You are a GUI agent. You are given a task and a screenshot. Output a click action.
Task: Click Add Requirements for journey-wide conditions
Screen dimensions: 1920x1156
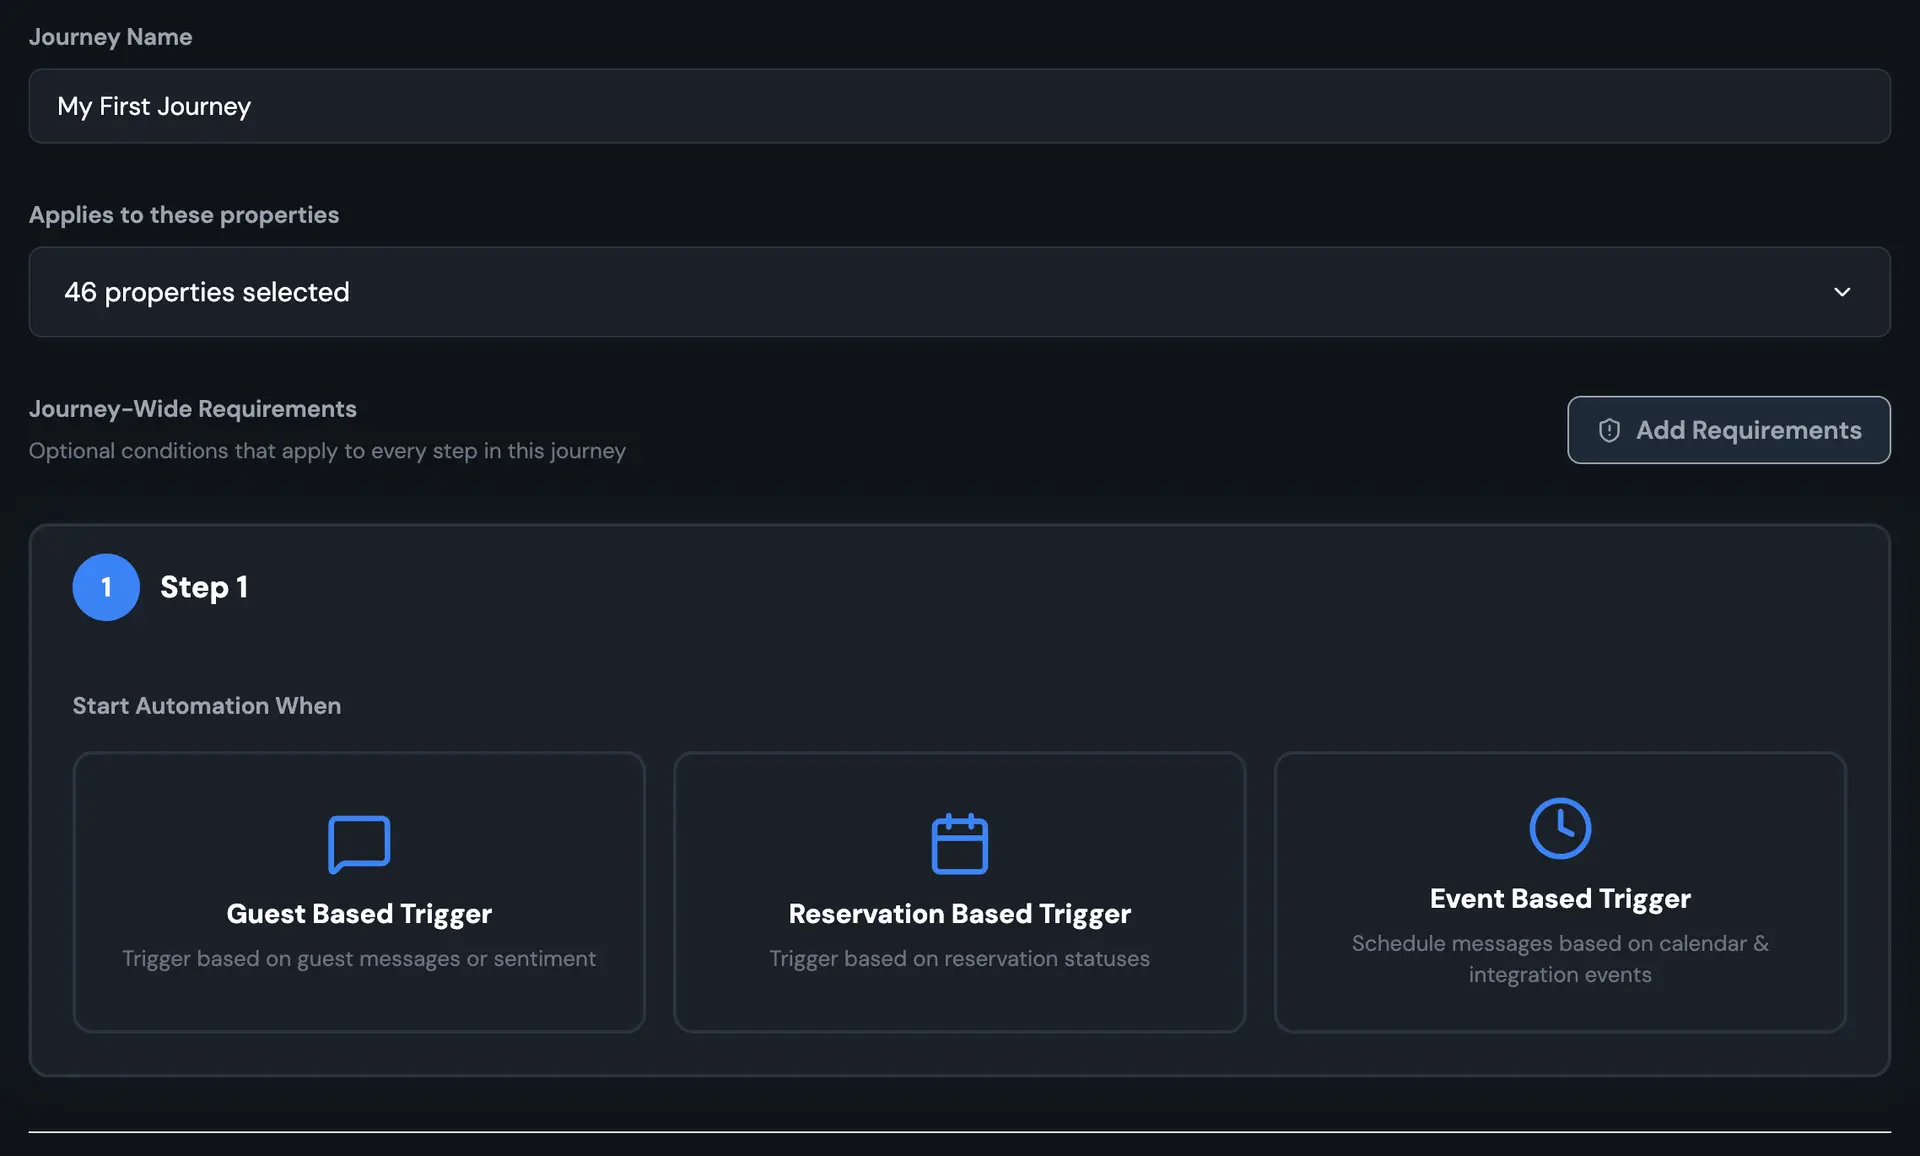coord(1729,430)
